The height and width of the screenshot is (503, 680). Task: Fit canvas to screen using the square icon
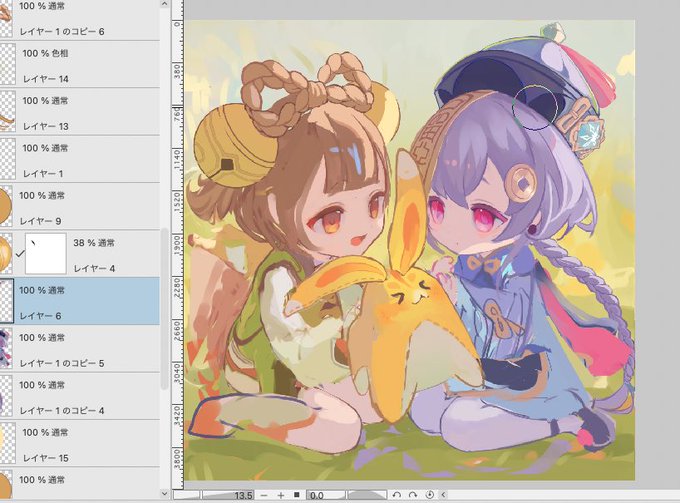(297, 495)
